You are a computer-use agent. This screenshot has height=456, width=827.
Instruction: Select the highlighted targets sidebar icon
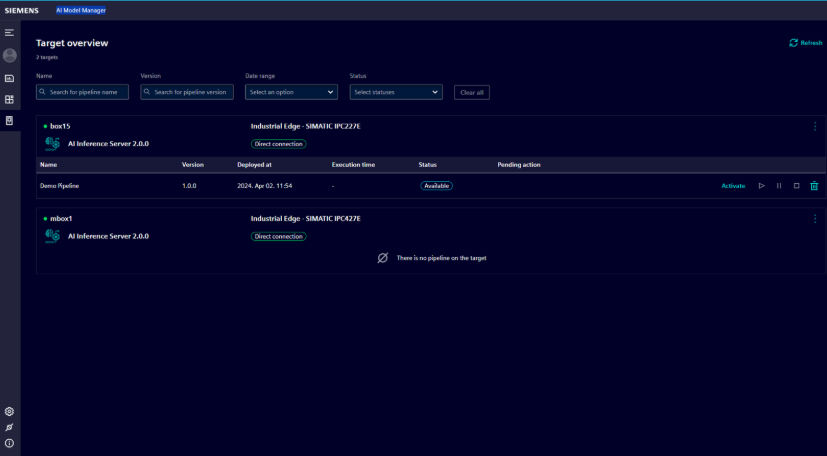coord(9,120)
